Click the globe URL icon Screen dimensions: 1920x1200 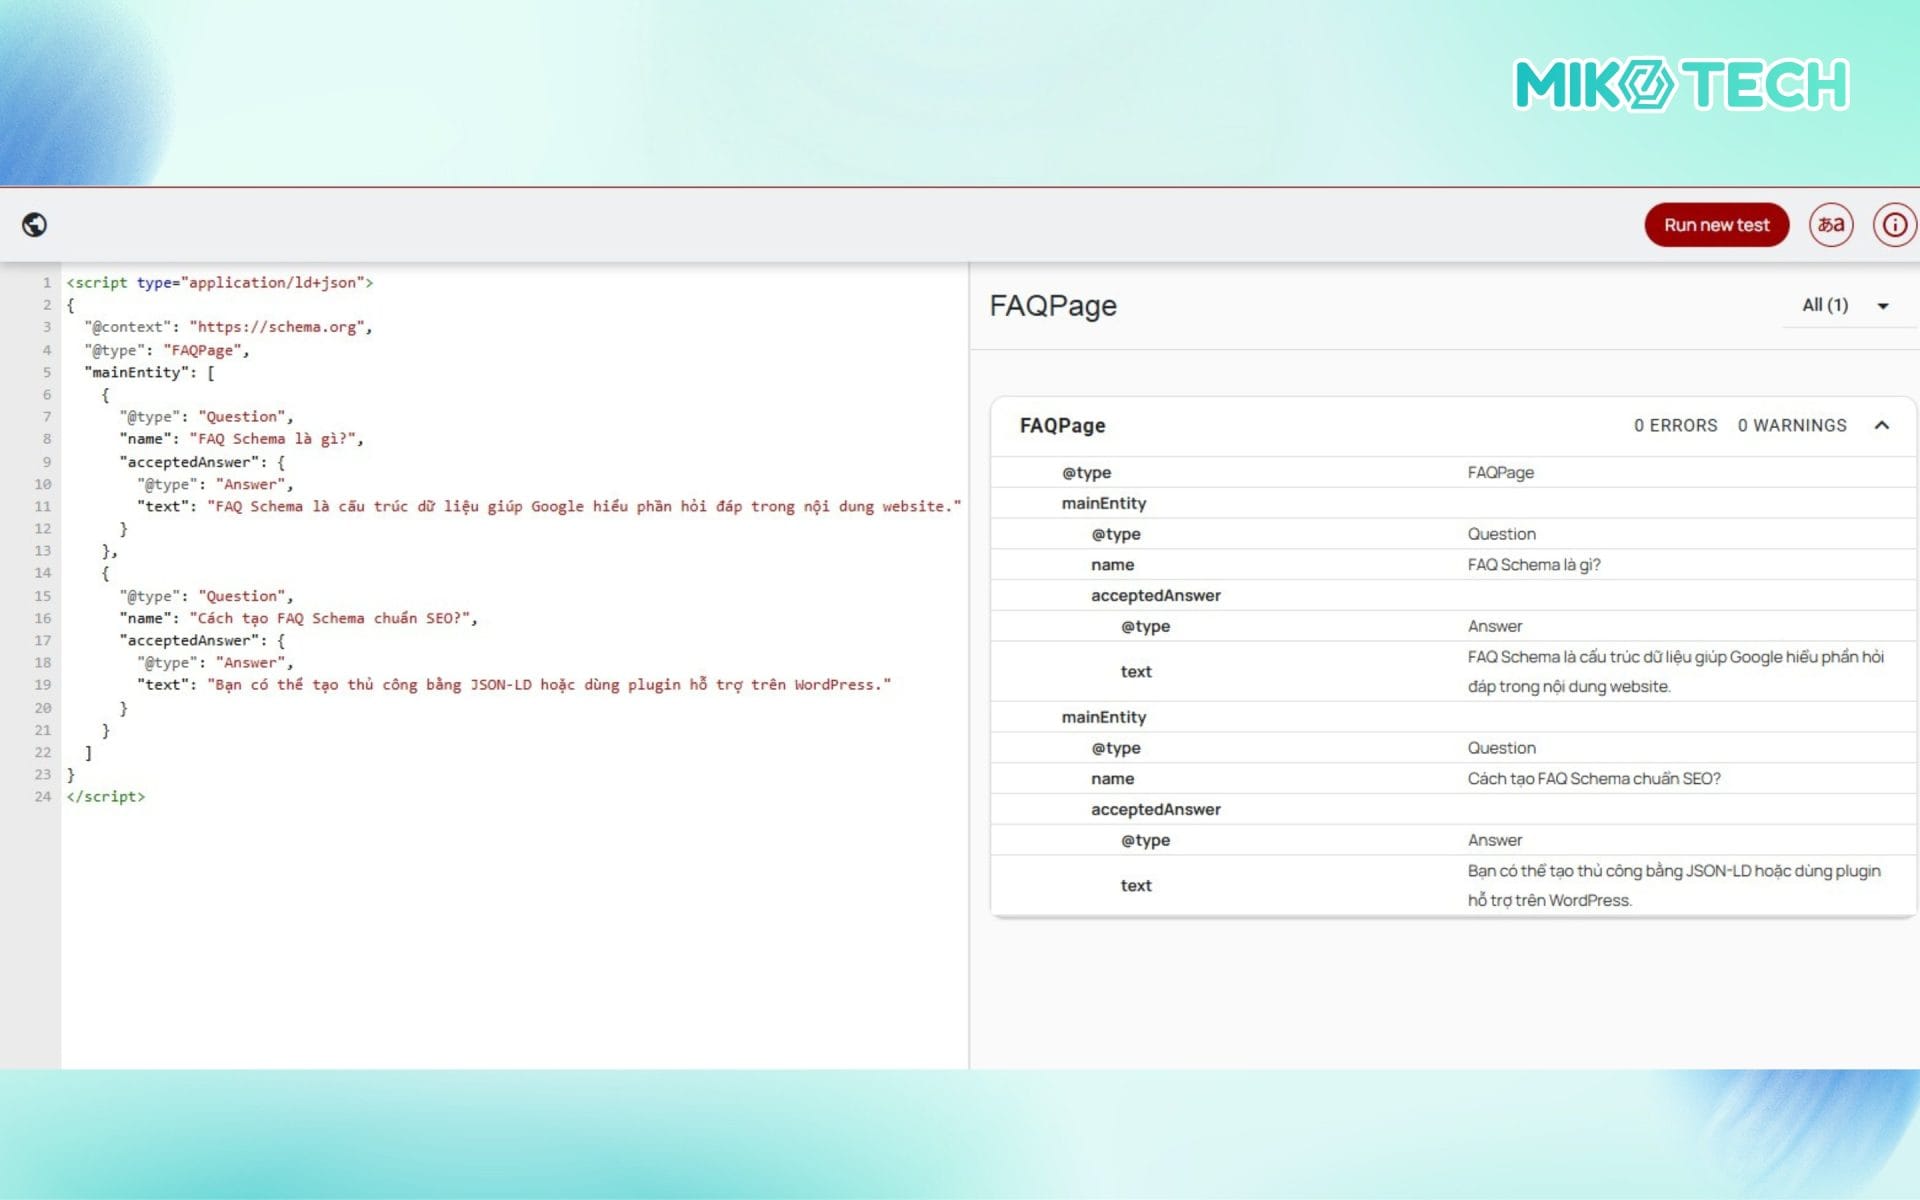35,225
